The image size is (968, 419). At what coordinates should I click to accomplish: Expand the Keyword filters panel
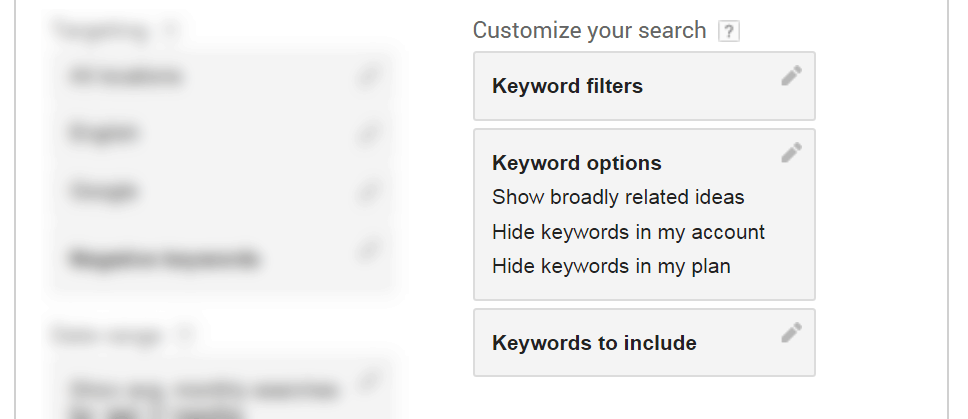tap(645, 86)
